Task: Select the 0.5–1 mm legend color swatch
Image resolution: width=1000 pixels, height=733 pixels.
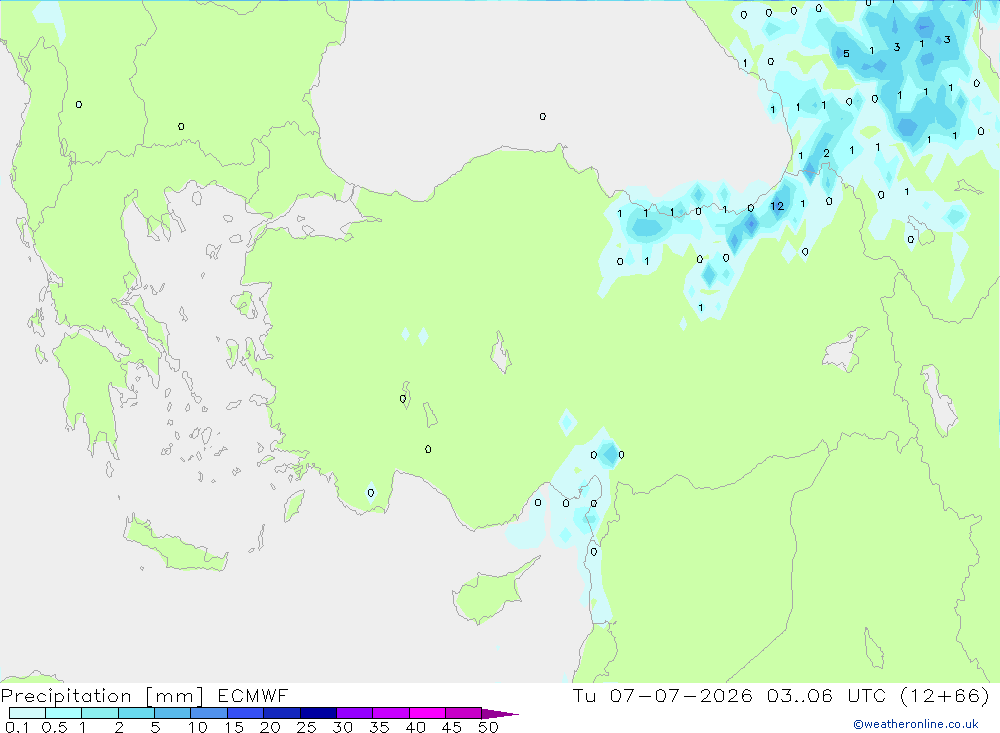Action: 64,713
